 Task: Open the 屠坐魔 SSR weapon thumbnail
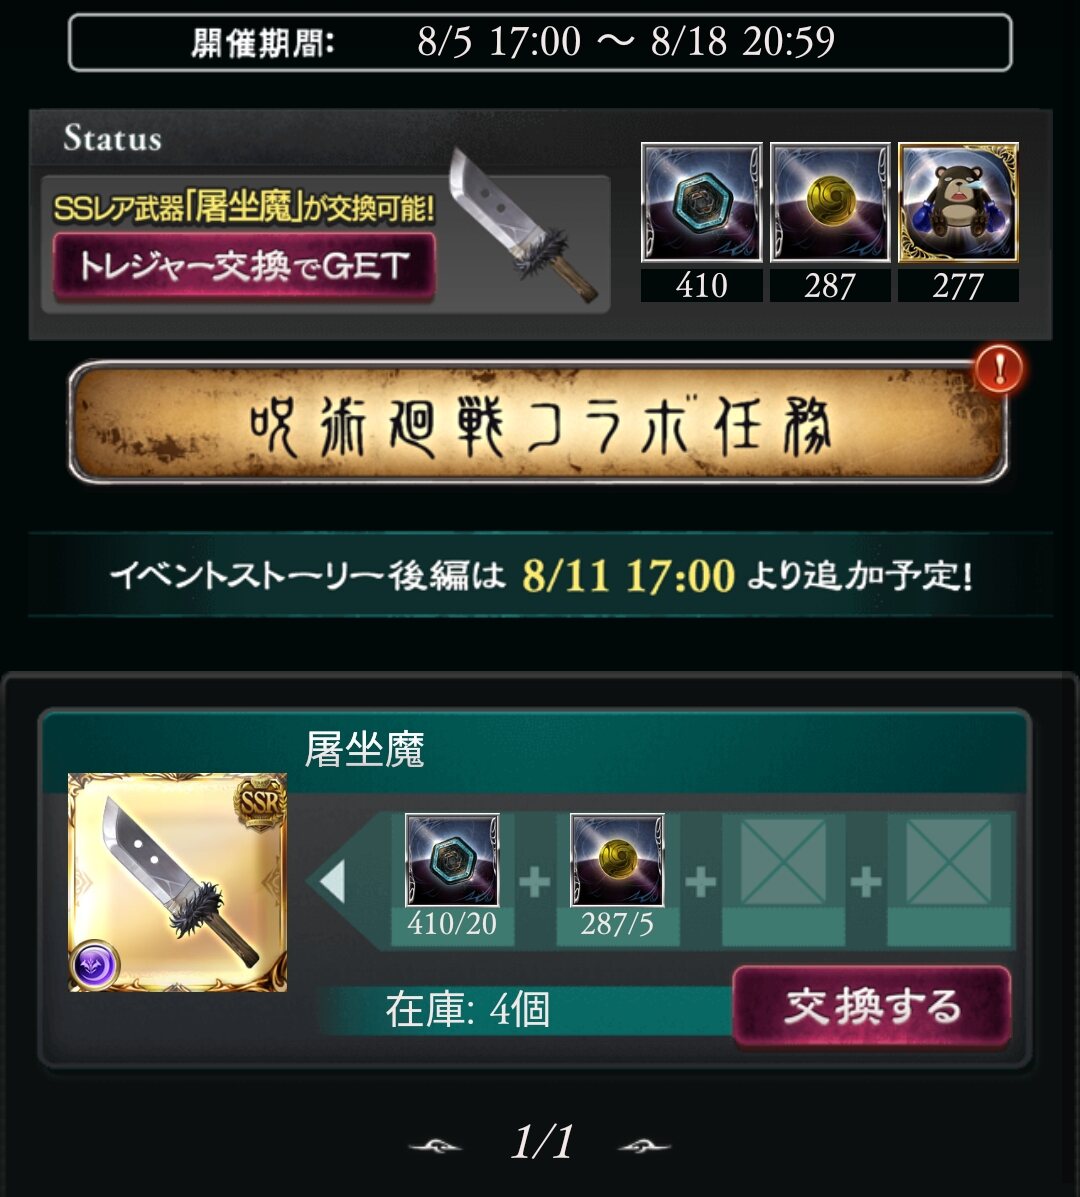point(177,882)
